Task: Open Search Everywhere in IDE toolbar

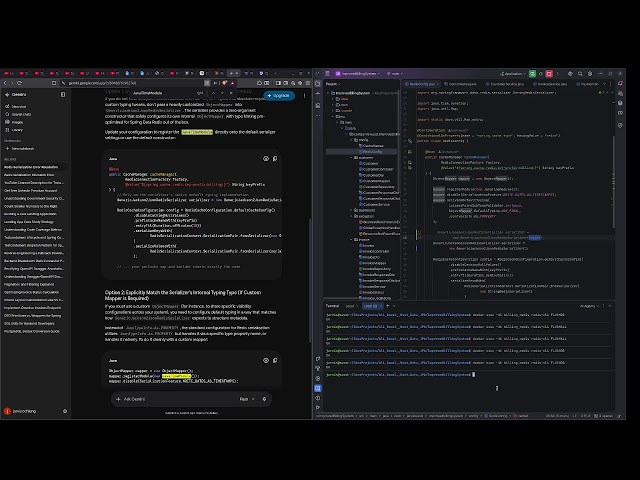Action: pyautogui.click(x=580, y=73)
